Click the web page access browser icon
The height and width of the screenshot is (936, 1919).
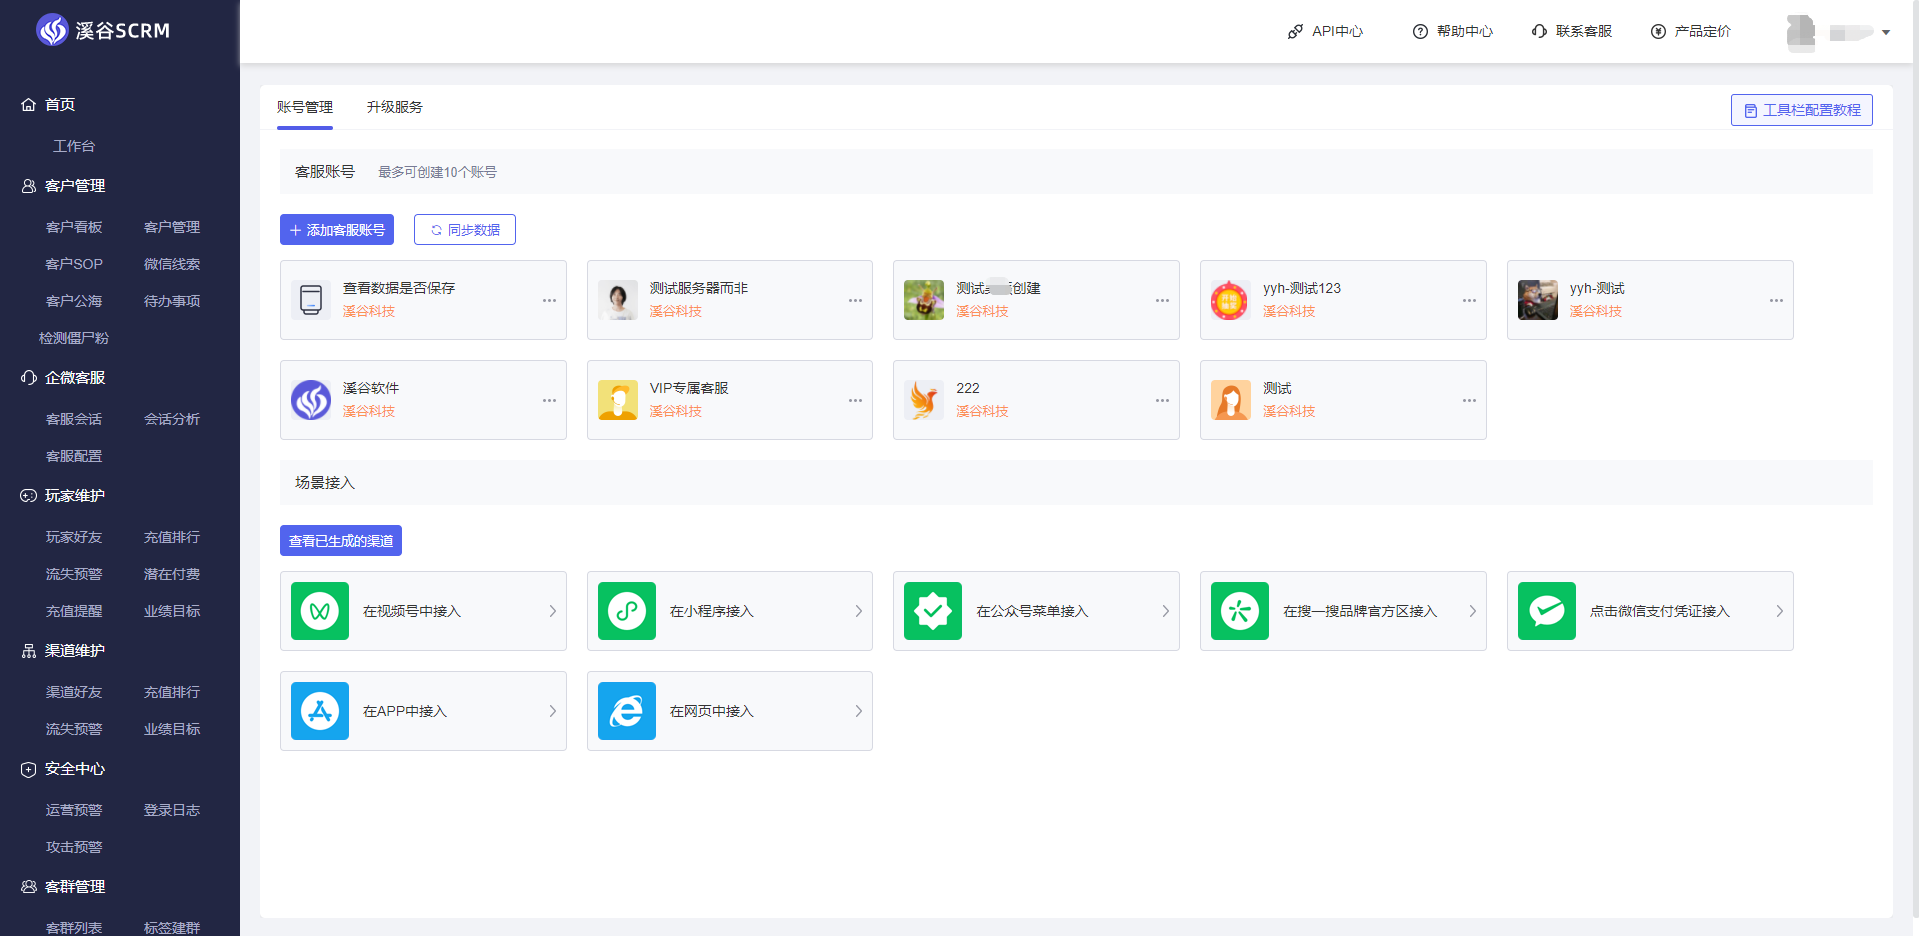click(626, 711)
